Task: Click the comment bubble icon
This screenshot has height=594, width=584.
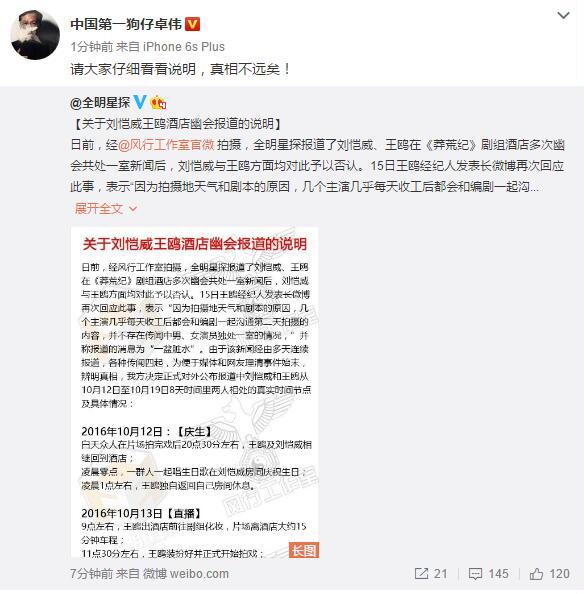Action: [475, 574]
